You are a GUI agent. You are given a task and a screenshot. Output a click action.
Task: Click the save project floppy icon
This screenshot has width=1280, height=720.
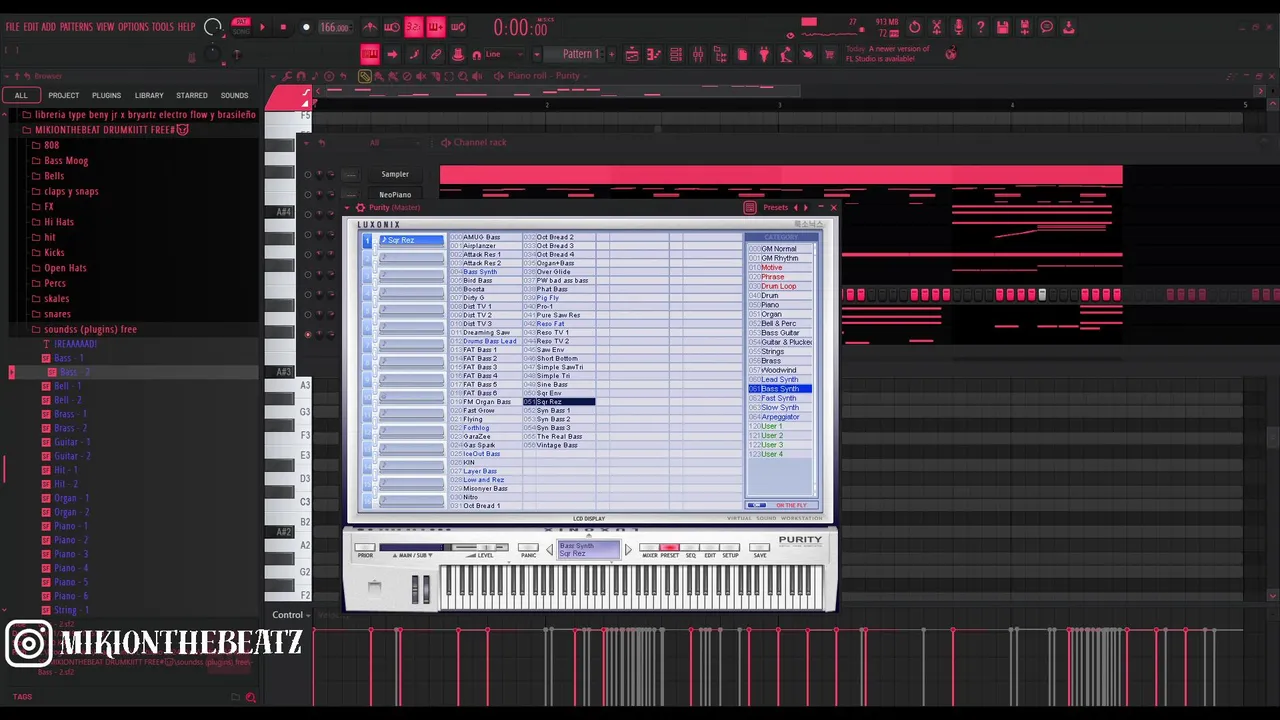point(1003,27)
